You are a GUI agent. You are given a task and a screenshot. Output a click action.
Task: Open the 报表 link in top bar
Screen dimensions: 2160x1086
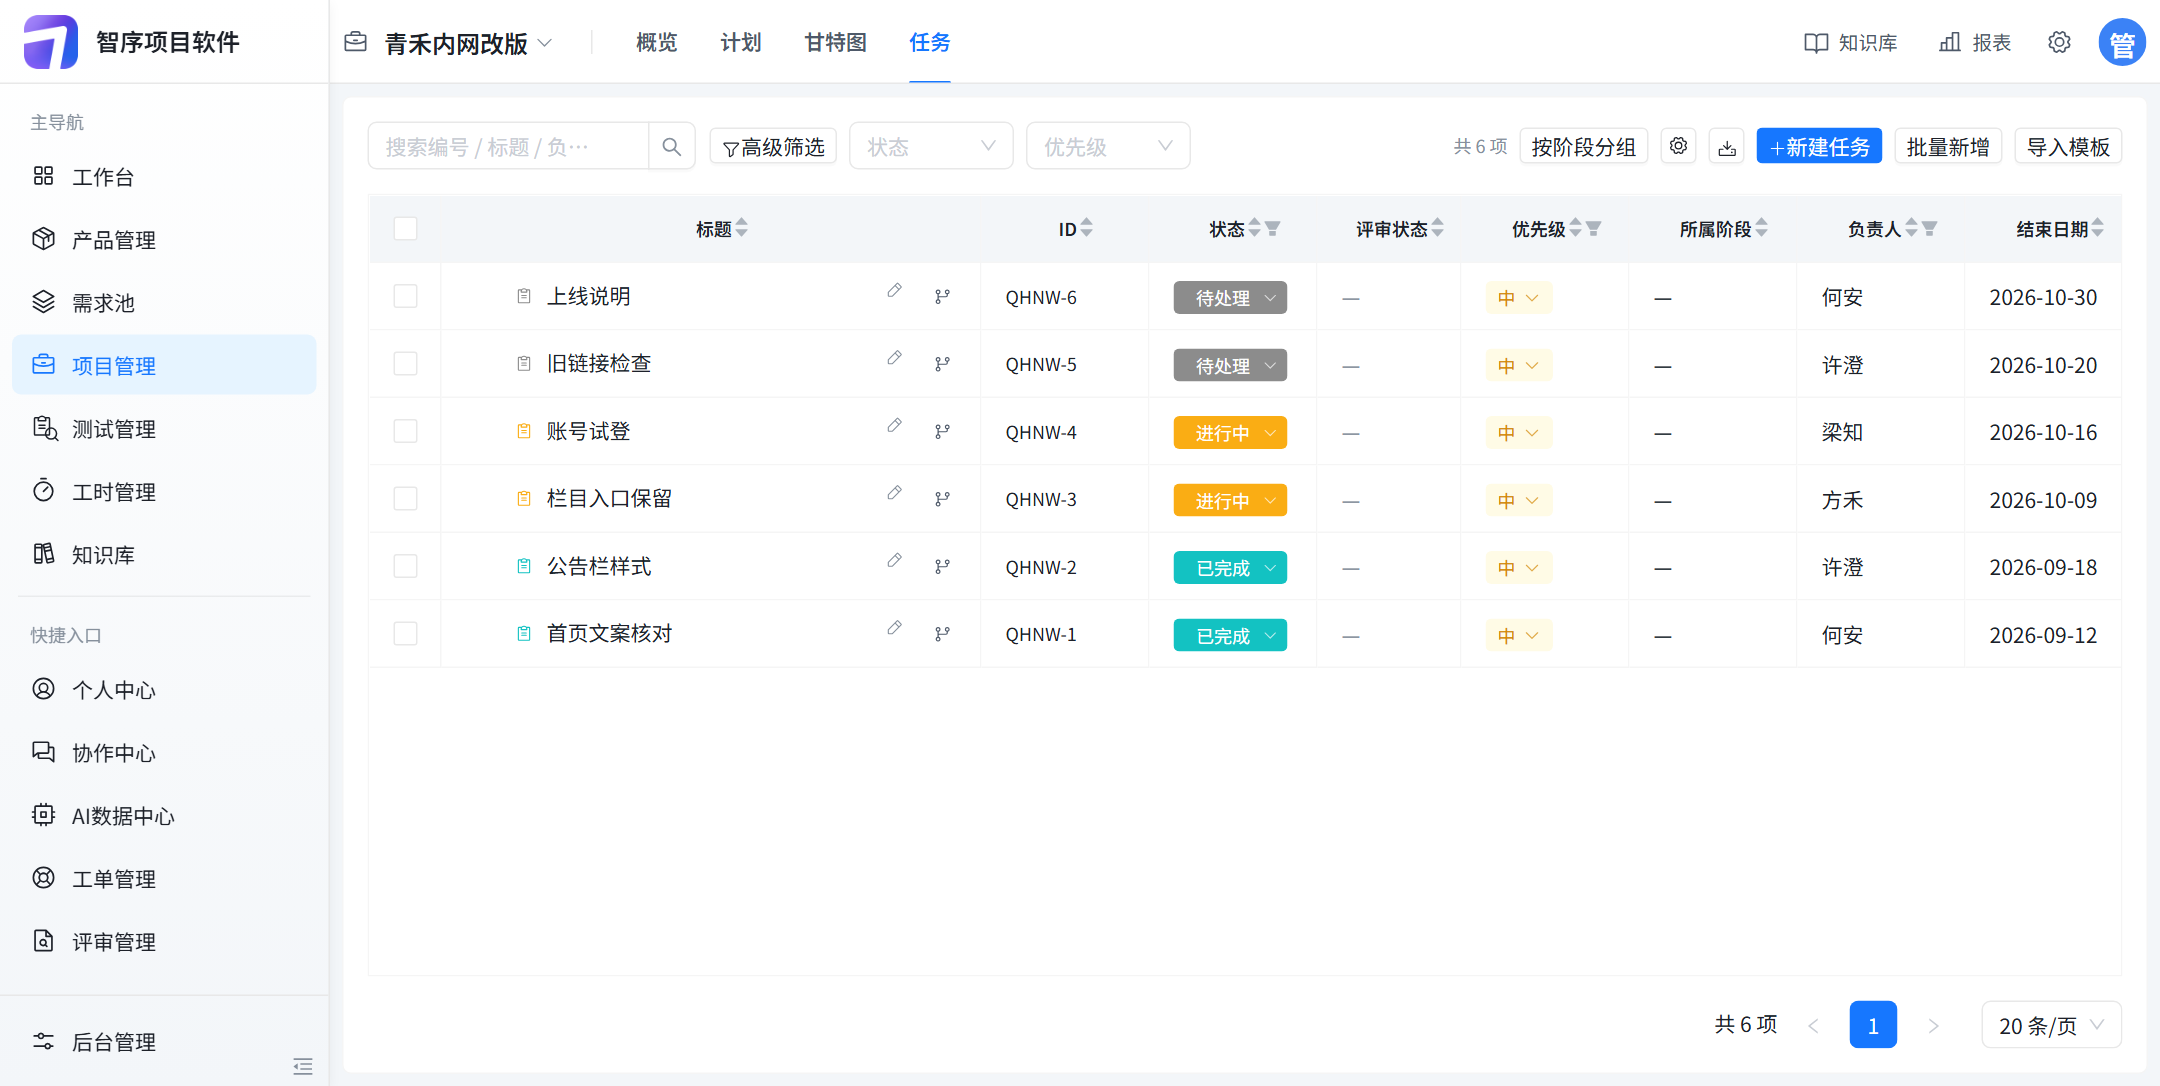(x=1975, y=42)
